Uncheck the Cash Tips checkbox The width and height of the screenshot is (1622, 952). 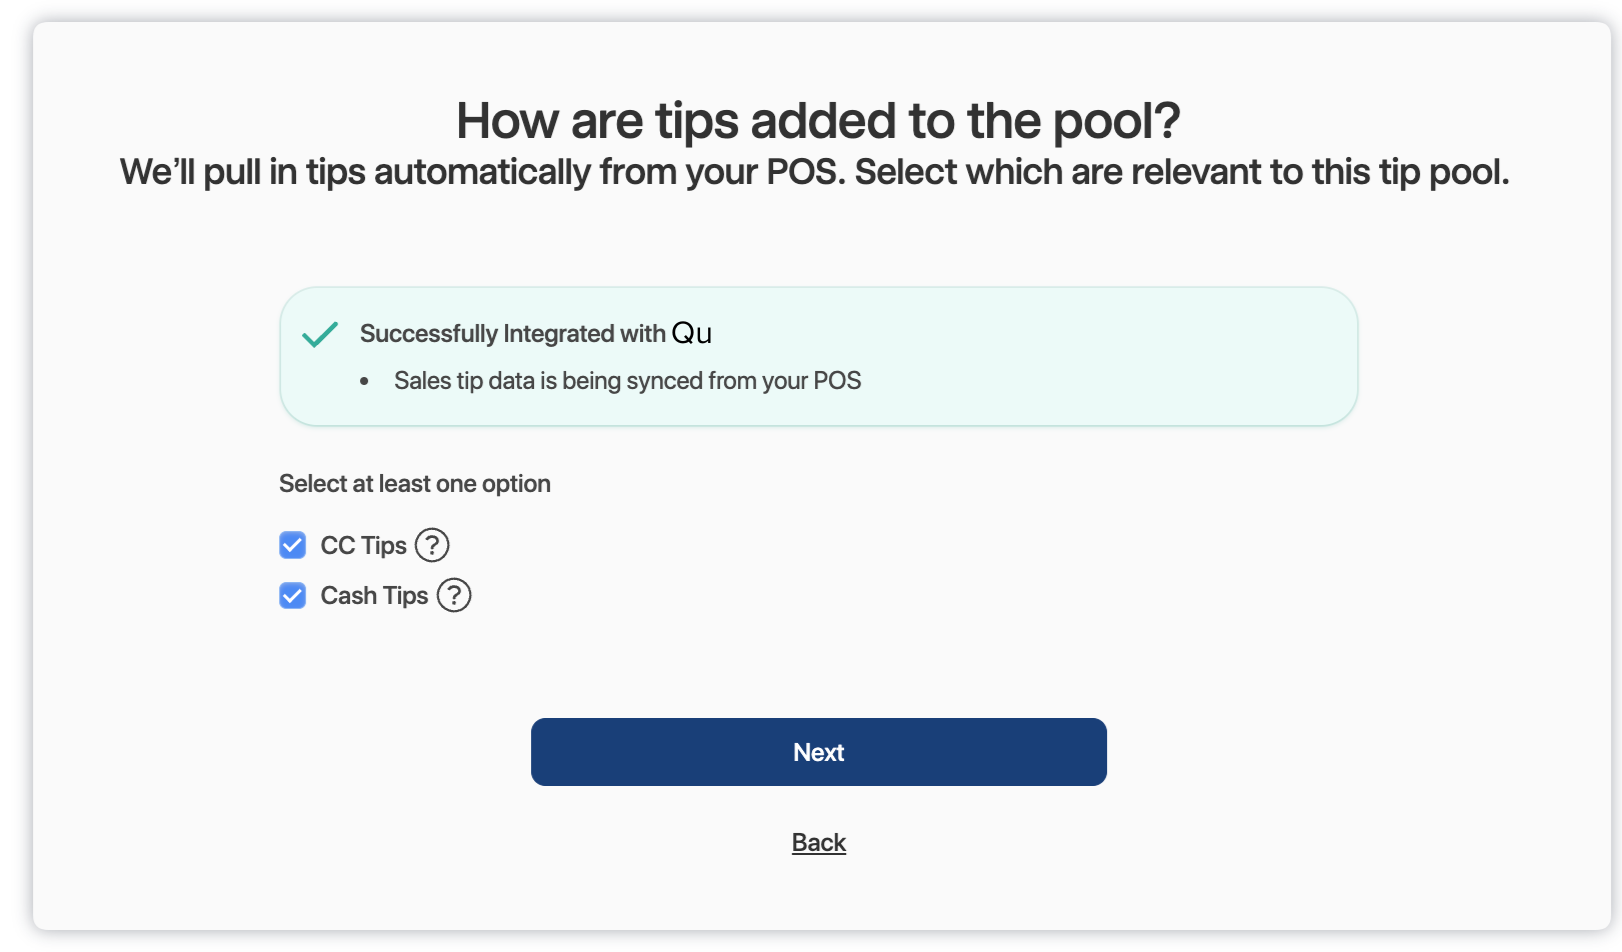click(x=293, y=596)
